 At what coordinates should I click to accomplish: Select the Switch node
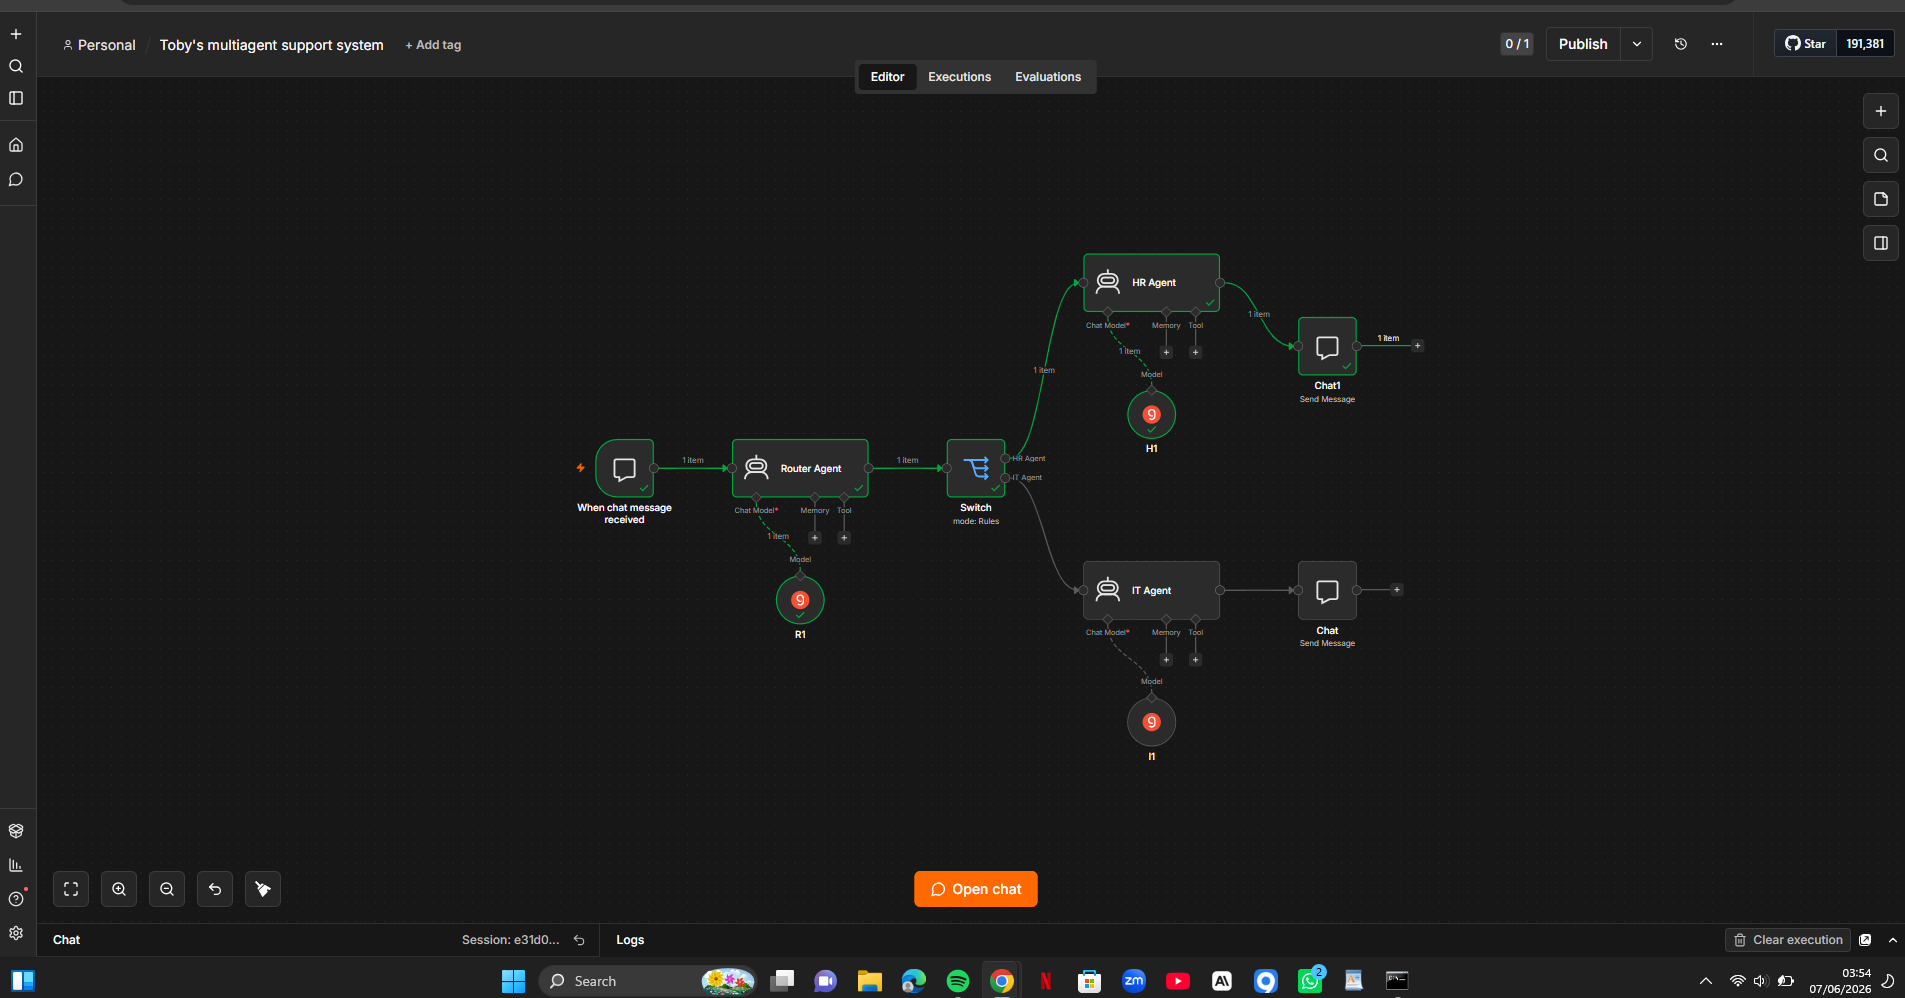point(976,468)
